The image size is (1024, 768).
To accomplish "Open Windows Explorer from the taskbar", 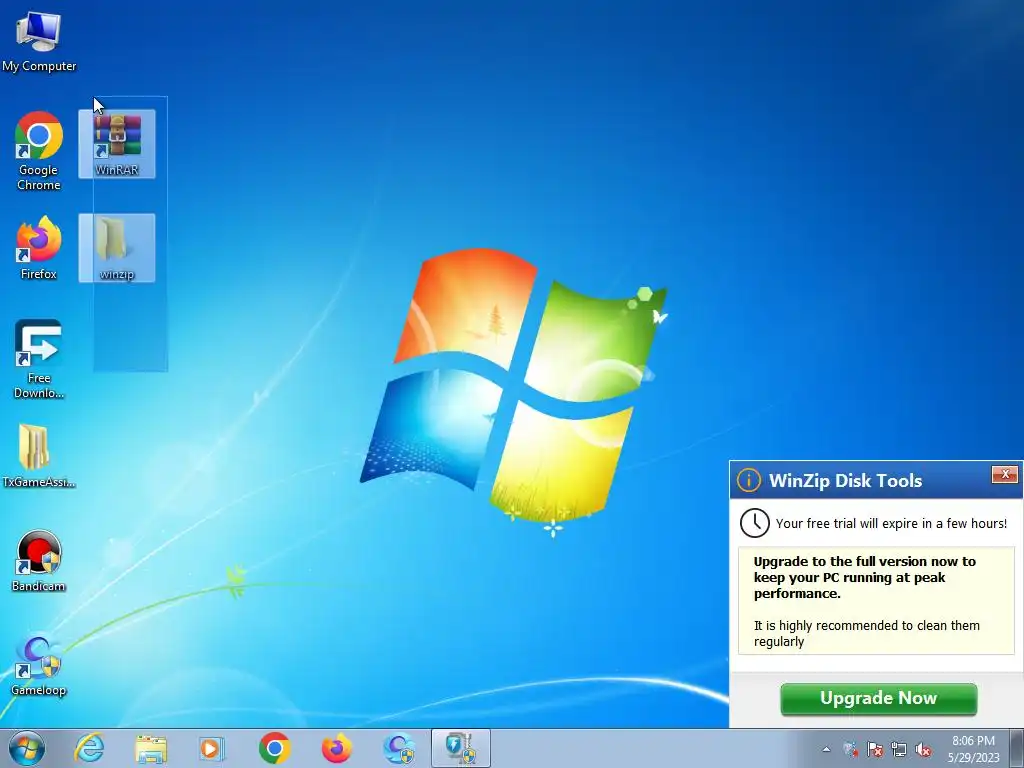I will pyautogui.click(x=151, y=748).
